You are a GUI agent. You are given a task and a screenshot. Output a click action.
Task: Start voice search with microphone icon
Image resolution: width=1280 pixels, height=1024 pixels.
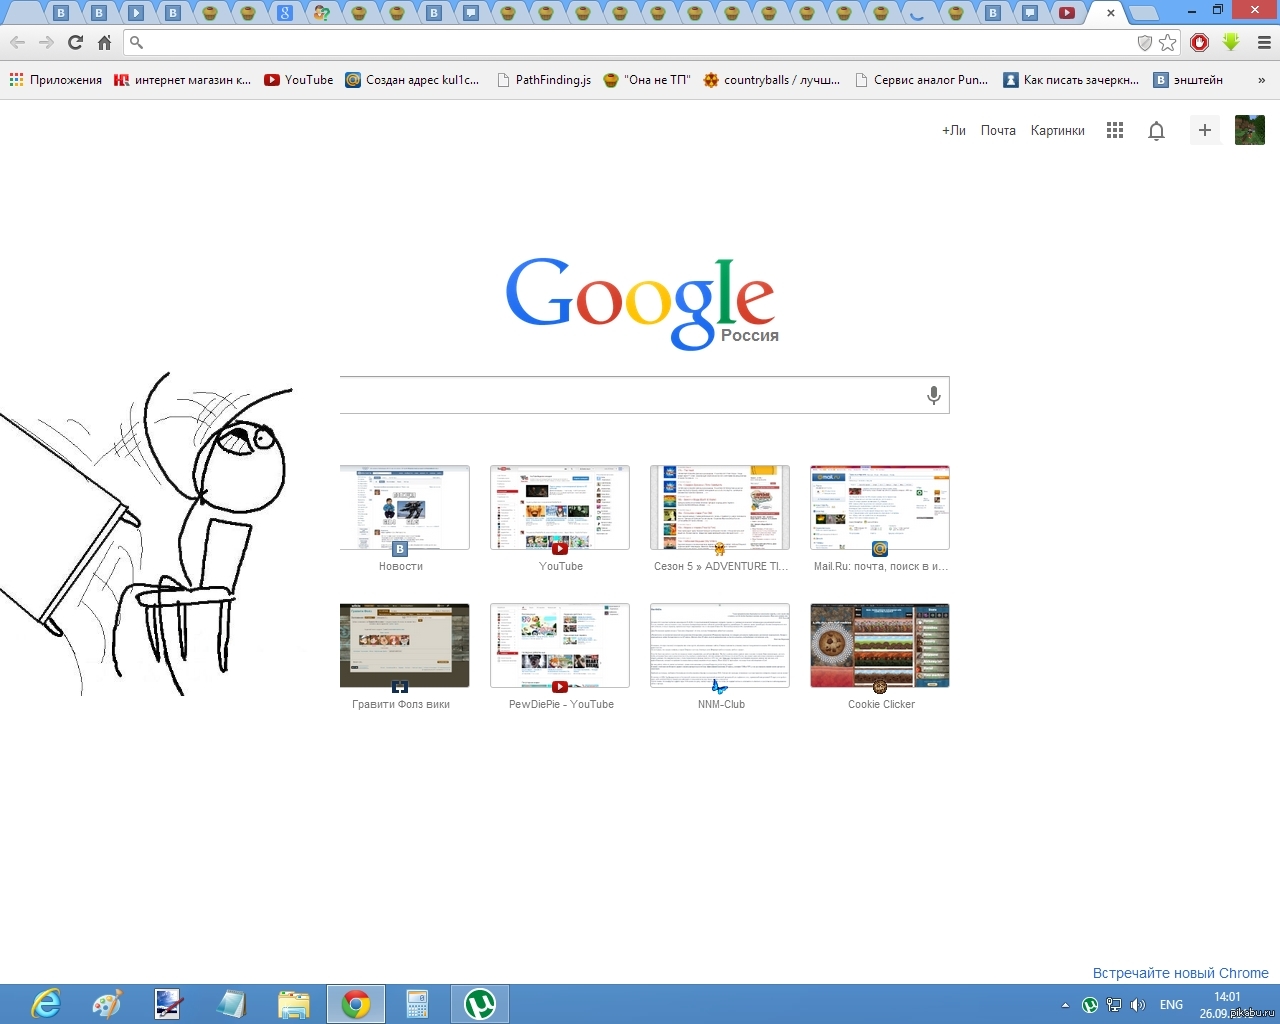[x=934, y=395]
